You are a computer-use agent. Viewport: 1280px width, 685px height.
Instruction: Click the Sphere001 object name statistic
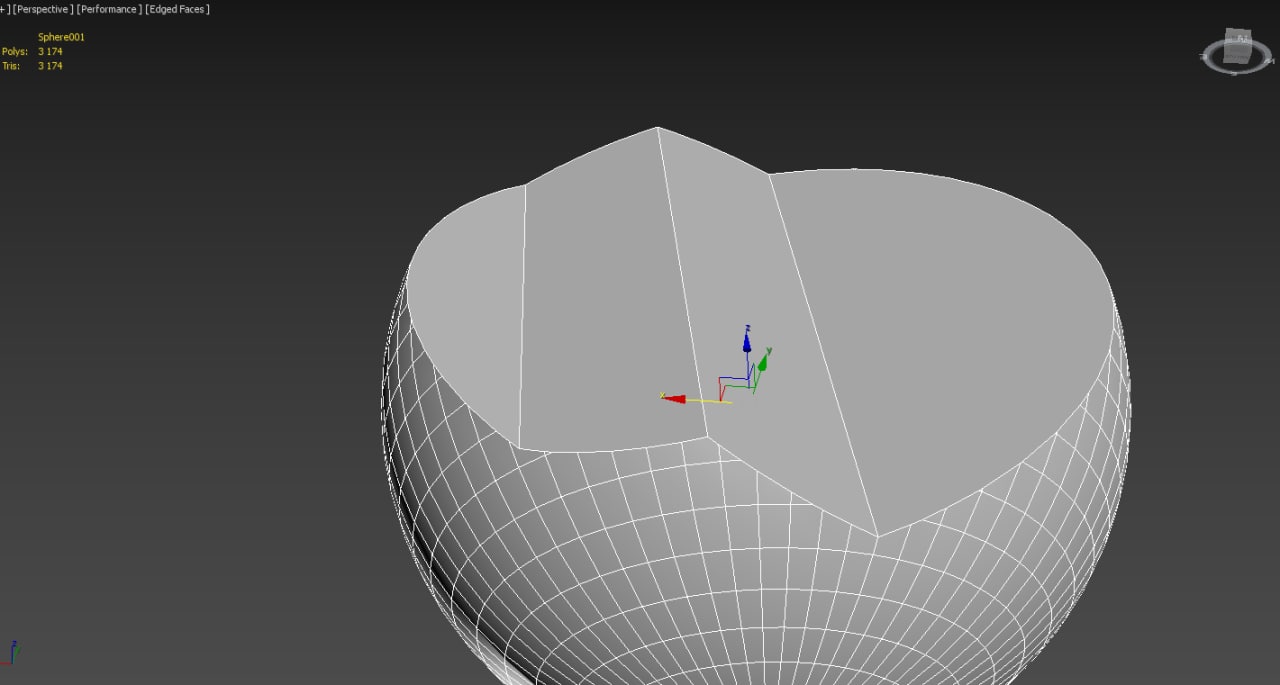tap(61, 37)
